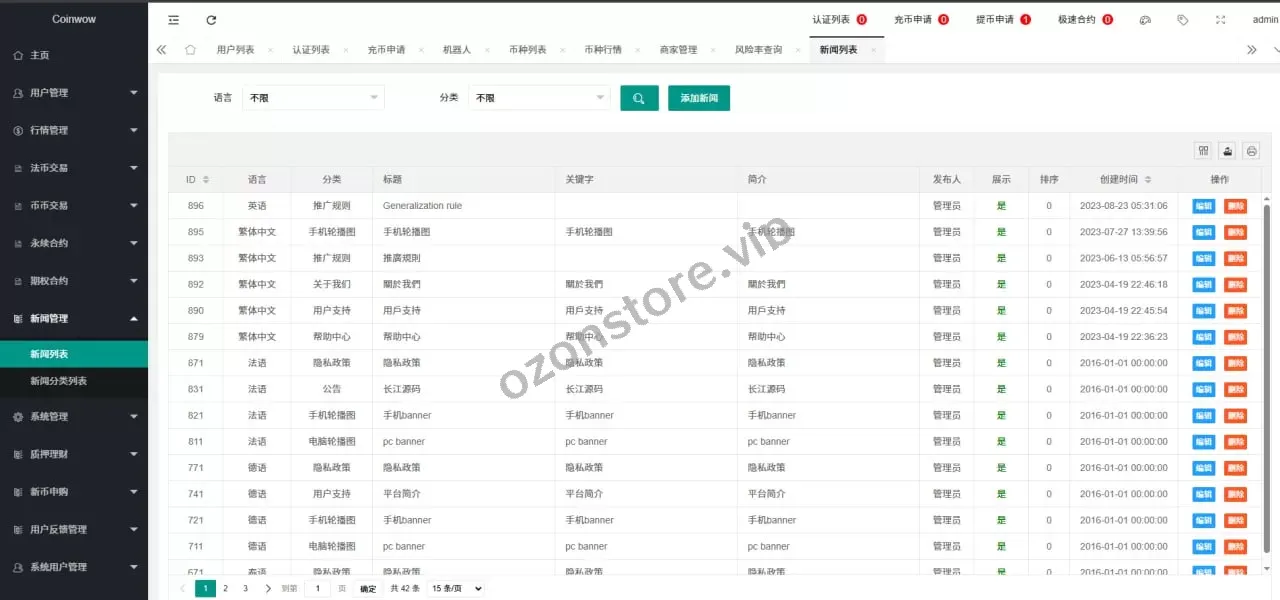Open the 分类 category dropdown

(x=539, y=98)
